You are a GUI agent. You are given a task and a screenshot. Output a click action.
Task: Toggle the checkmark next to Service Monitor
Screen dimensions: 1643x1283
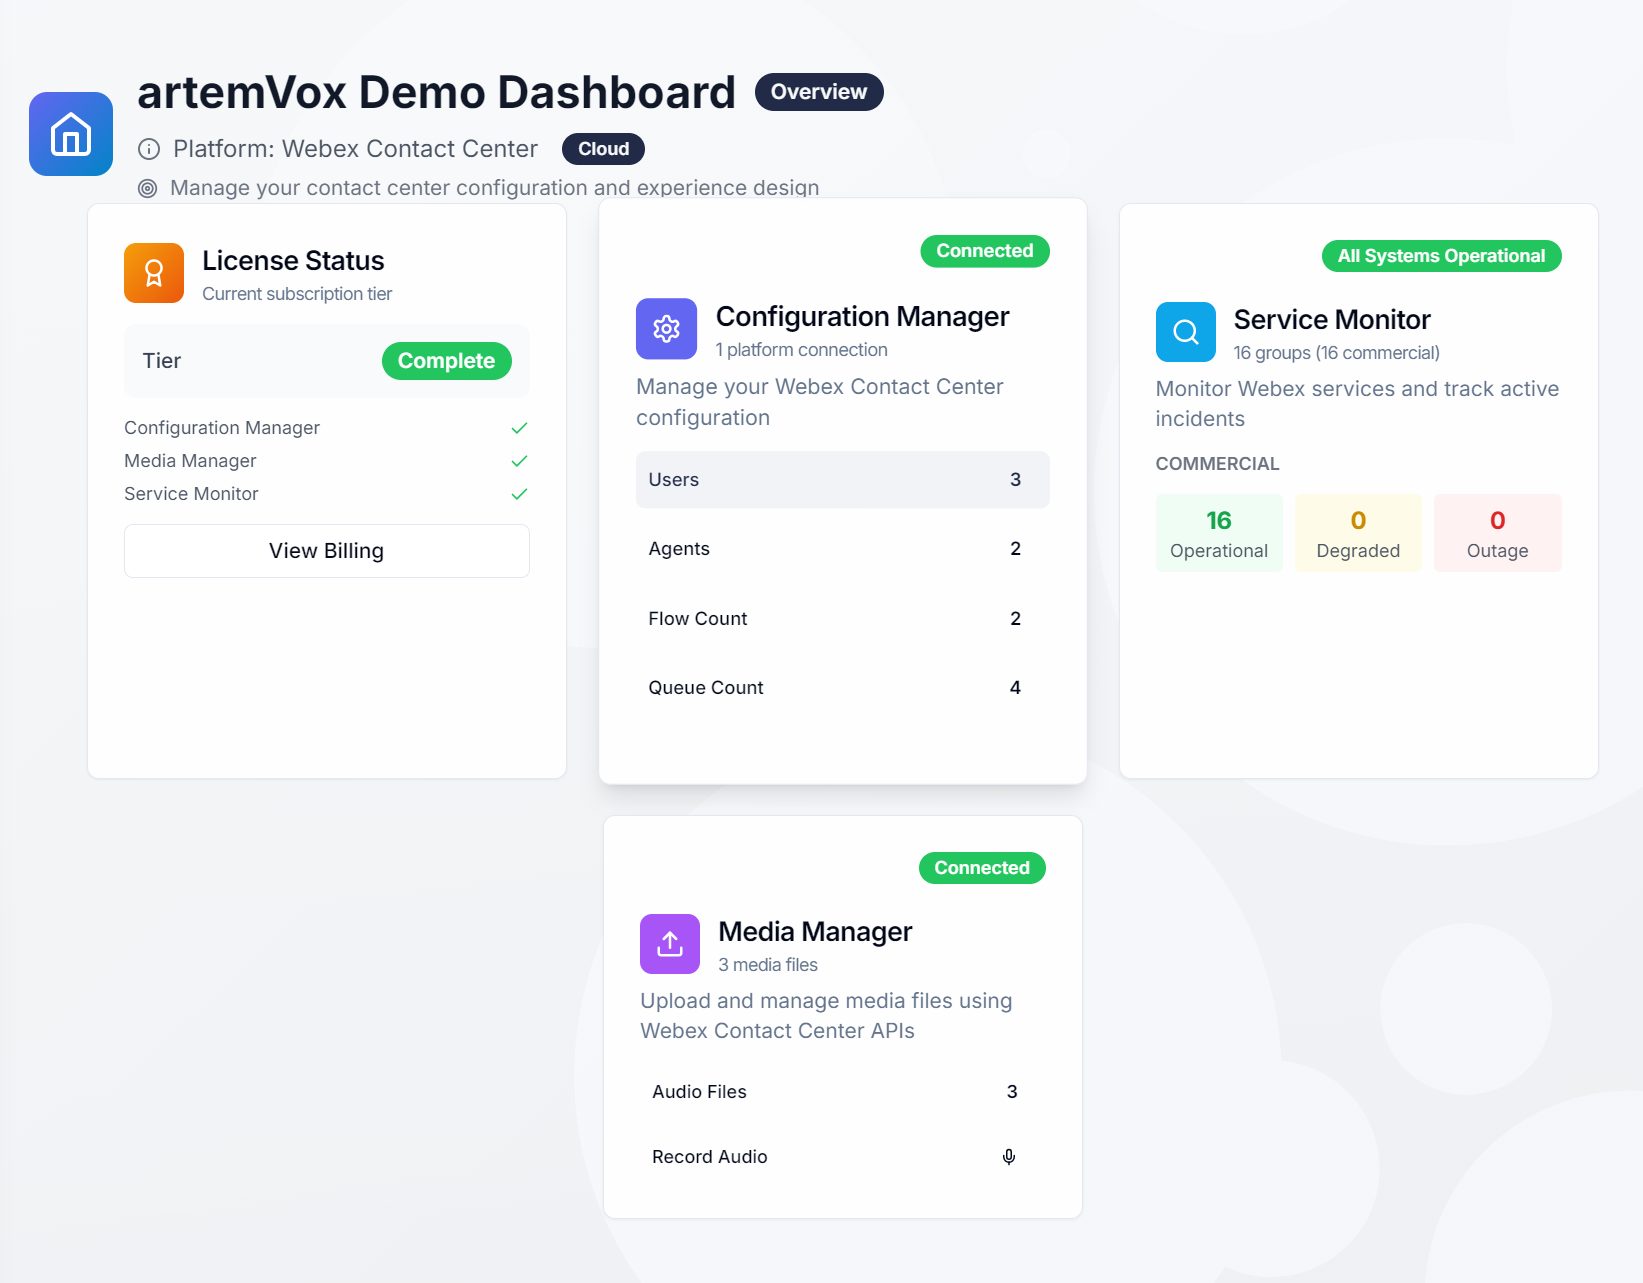coord(519,493)
